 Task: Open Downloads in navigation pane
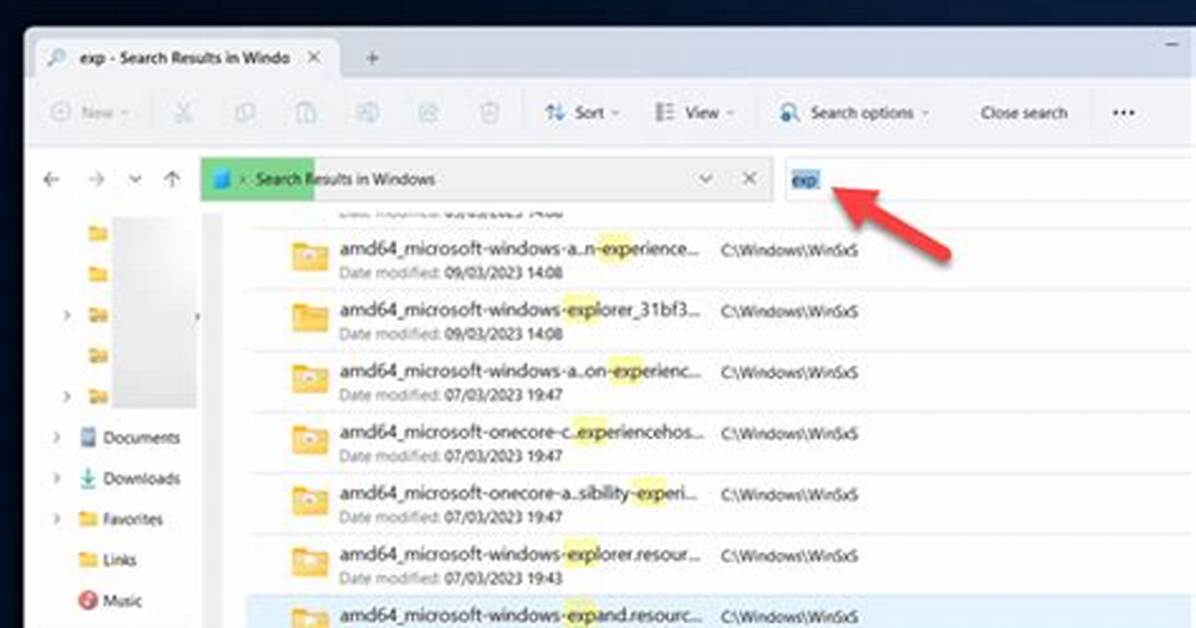141,478
